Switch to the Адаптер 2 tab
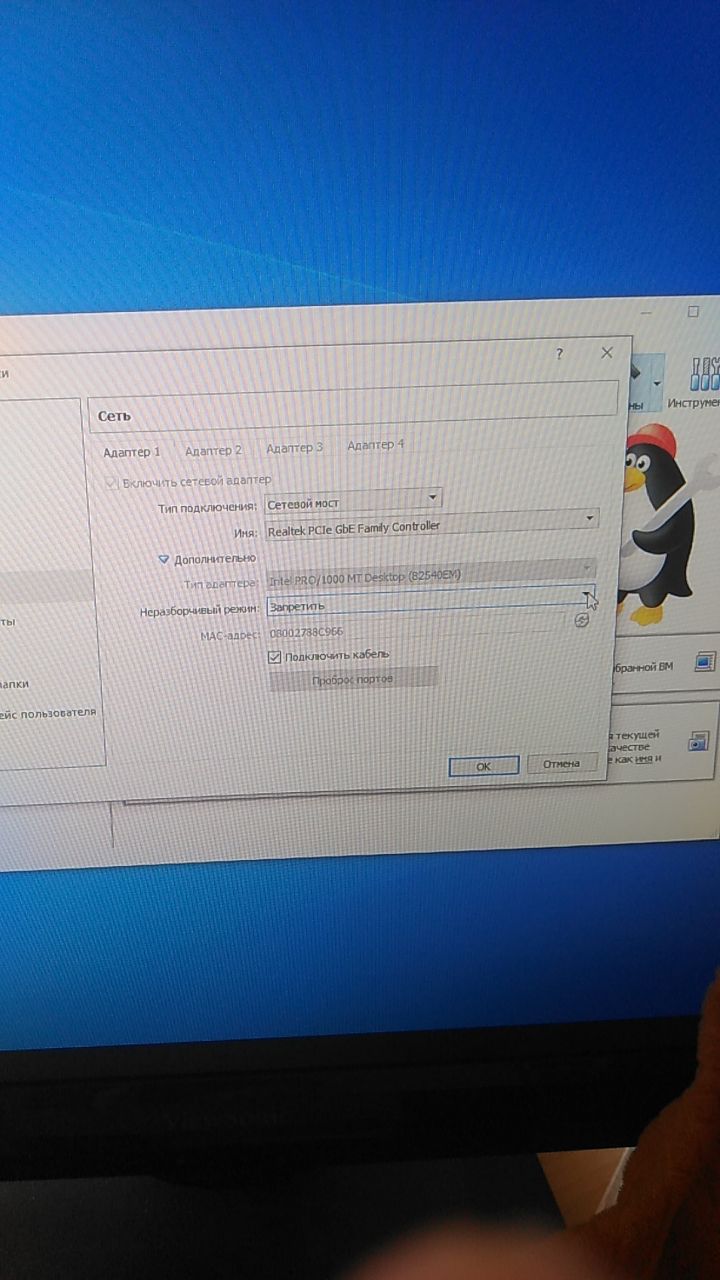 (x=213, y=450)
